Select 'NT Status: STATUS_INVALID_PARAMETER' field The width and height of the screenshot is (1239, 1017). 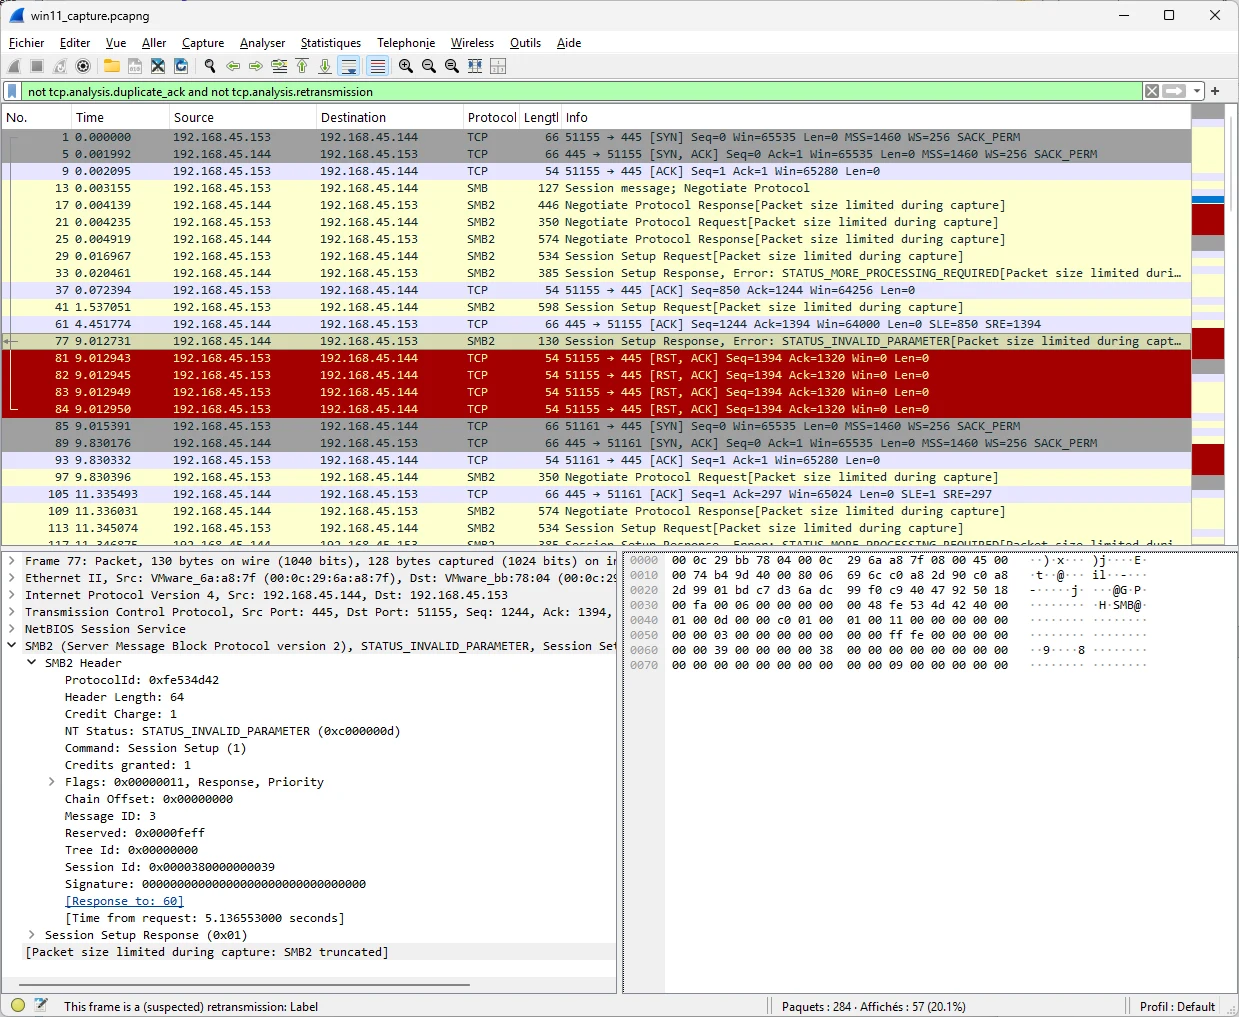(232, 731)
